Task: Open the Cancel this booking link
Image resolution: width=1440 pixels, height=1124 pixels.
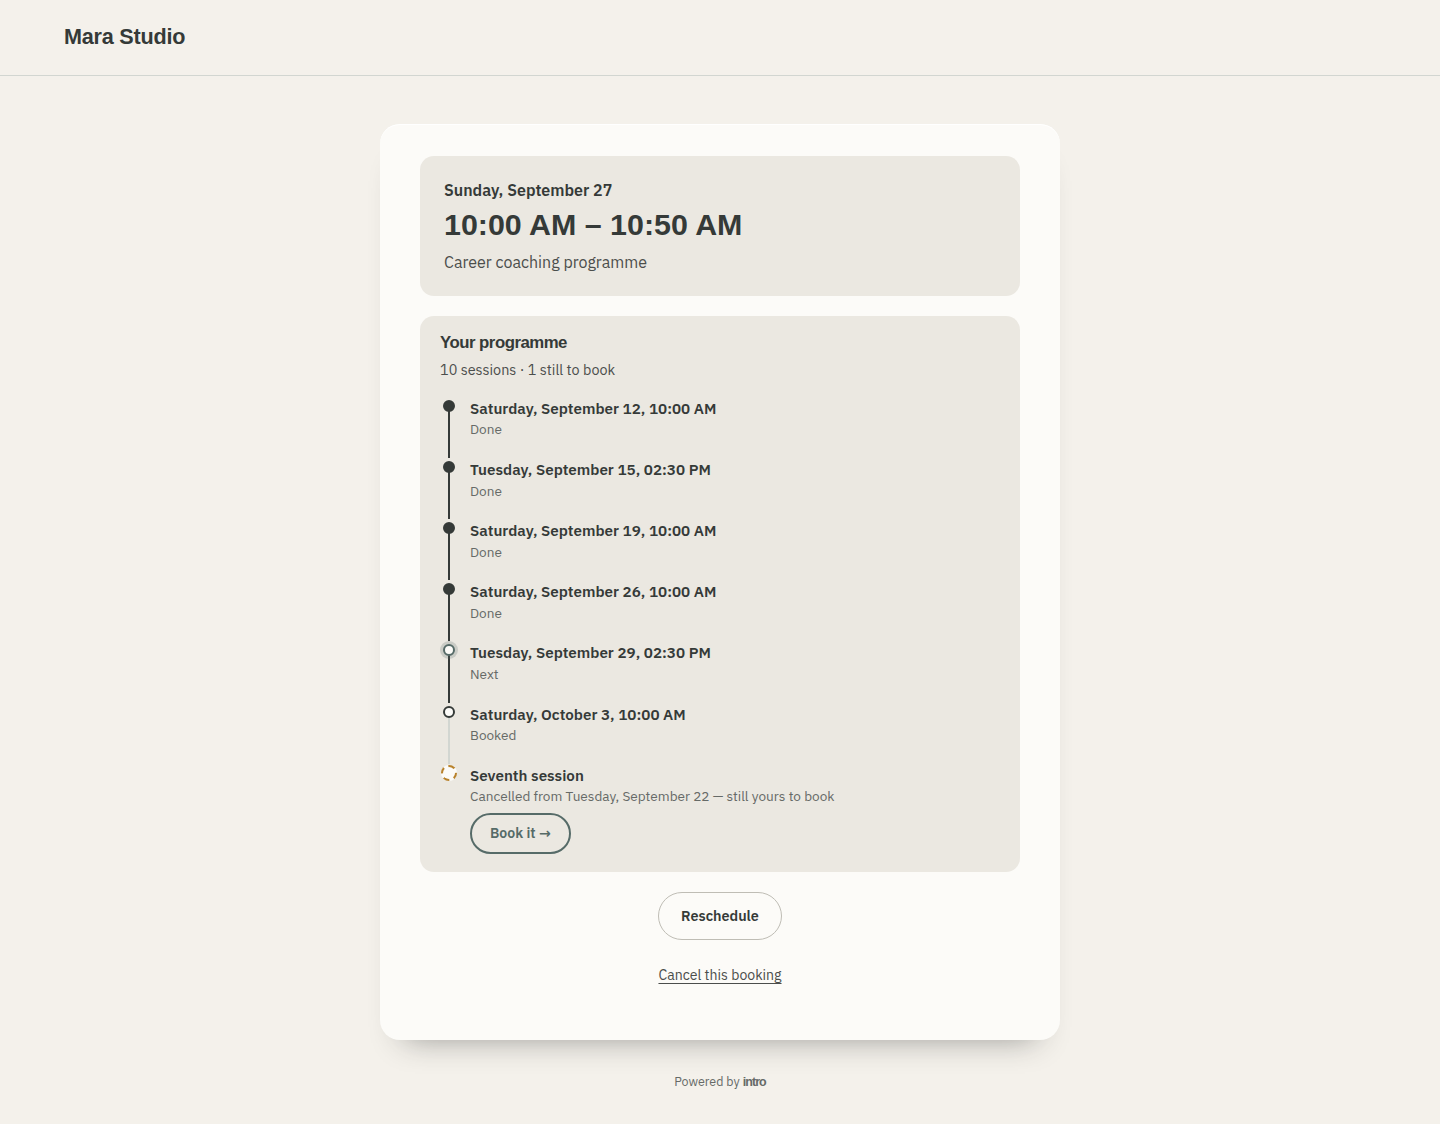Action: [720, 975]
